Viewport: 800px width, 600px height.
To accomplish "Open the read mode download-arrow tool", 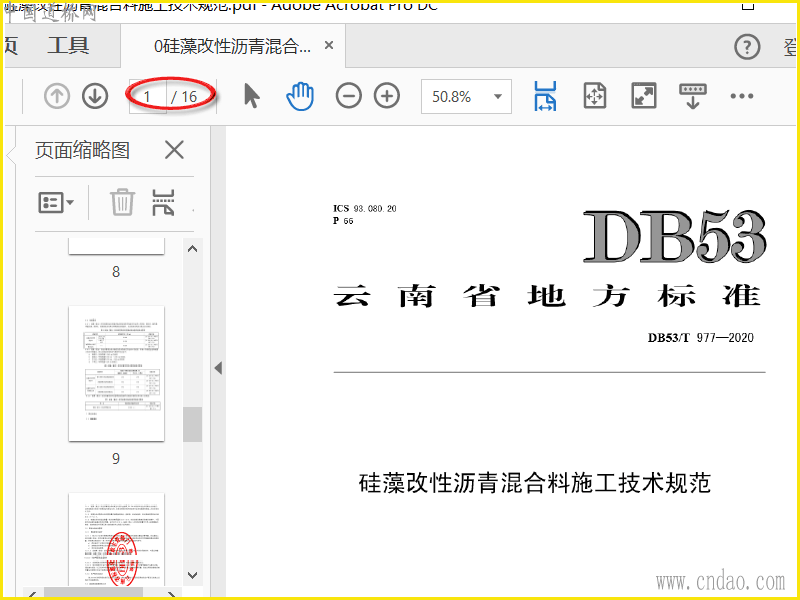I will pyautogui.click(x=692, y=96).
